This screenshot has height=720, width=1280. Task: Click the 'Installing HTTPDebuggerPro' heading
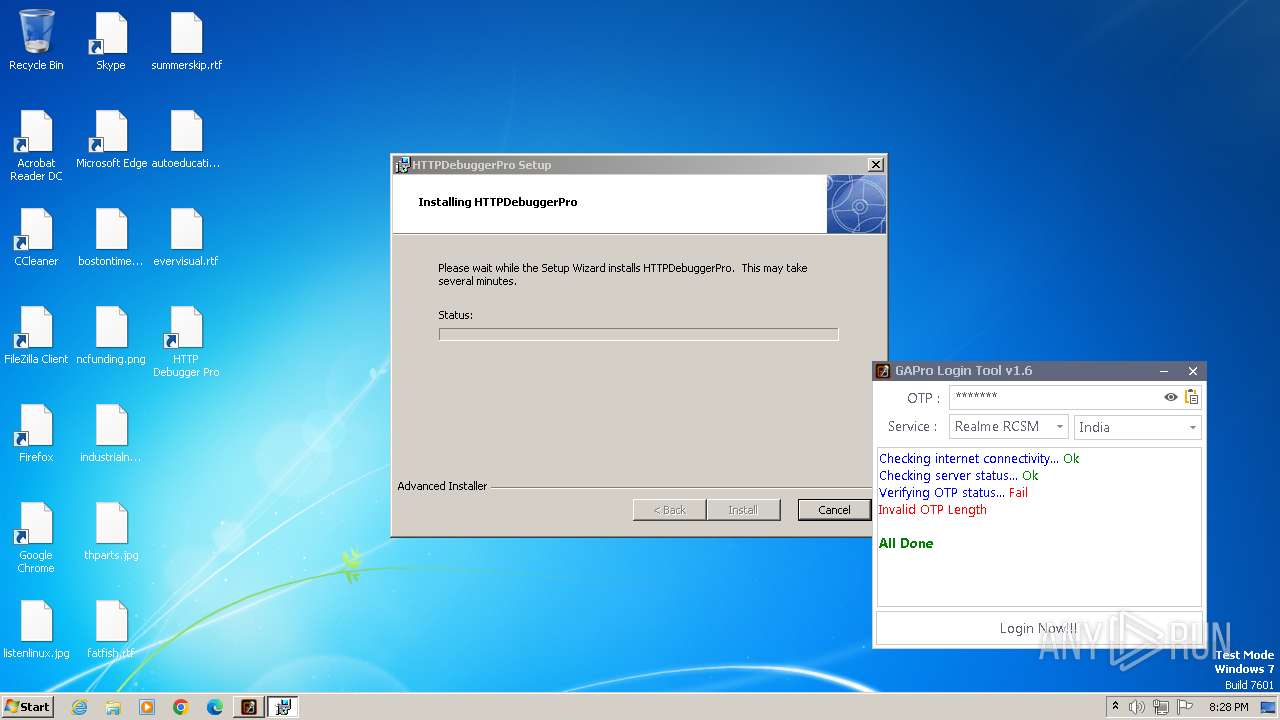(498, 202)
